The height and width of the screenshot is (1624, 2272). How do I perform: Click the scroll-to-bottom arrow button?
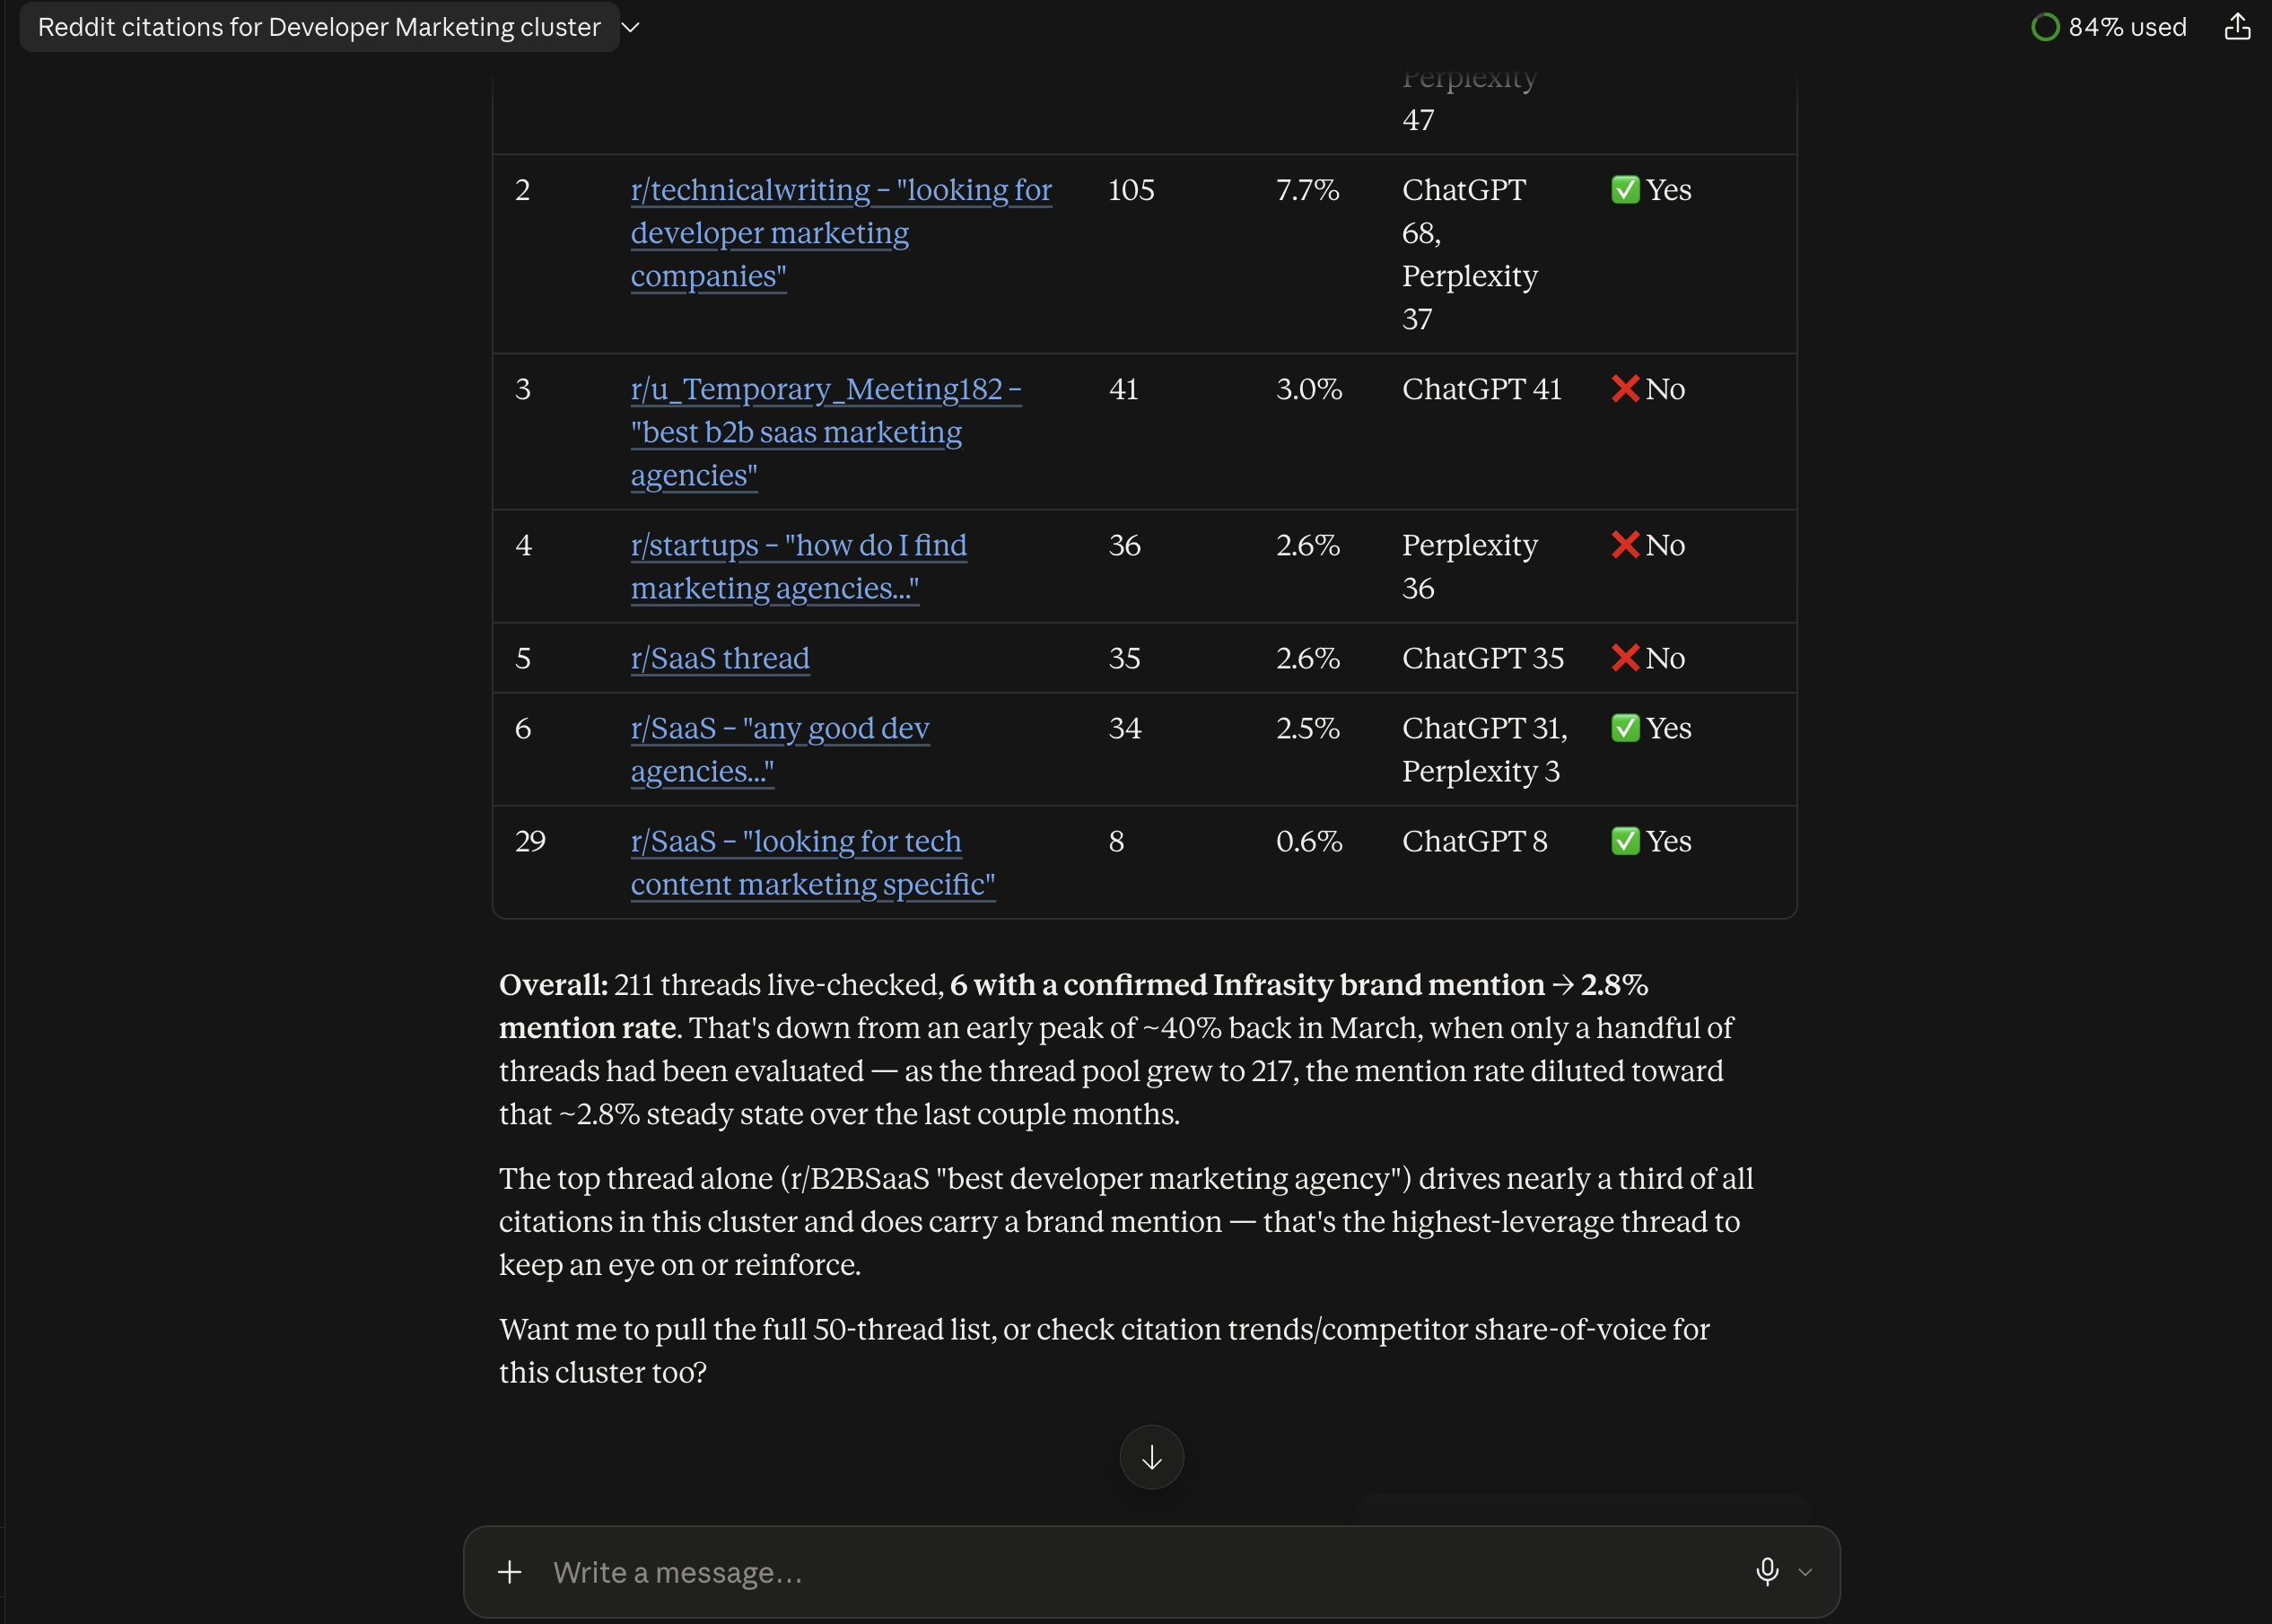(1151, 1457)
